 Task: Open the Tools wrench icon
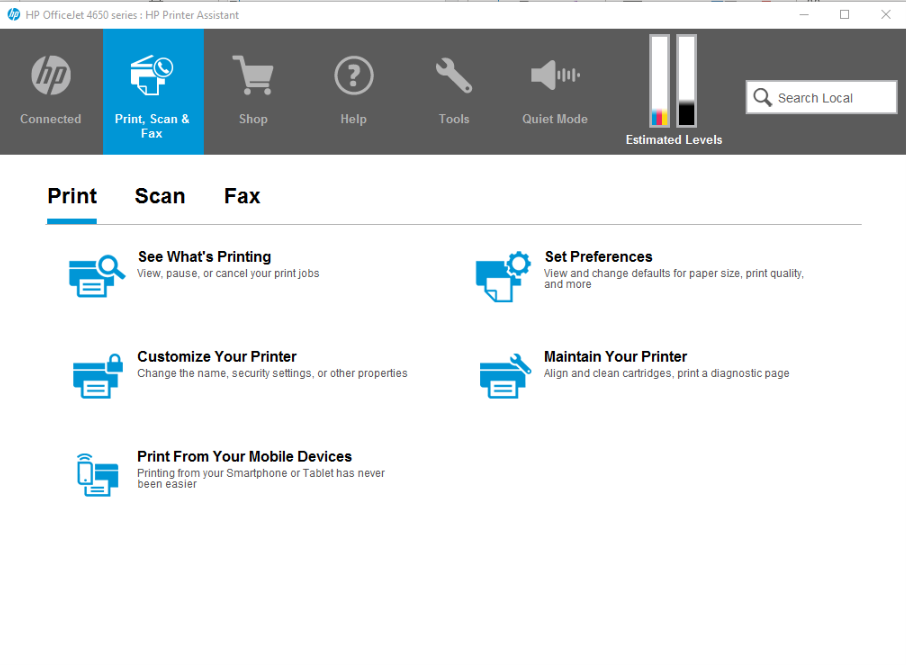(453, 75)
